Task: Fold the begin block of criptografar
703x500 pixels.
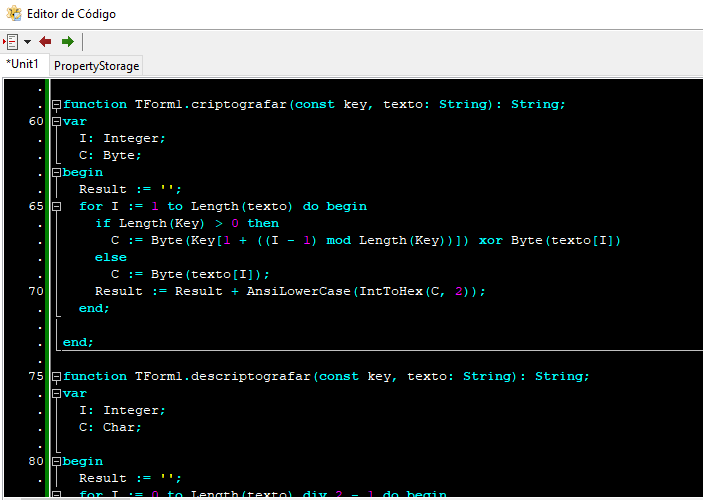Action: pyautogui.click(x=56, y=172)
